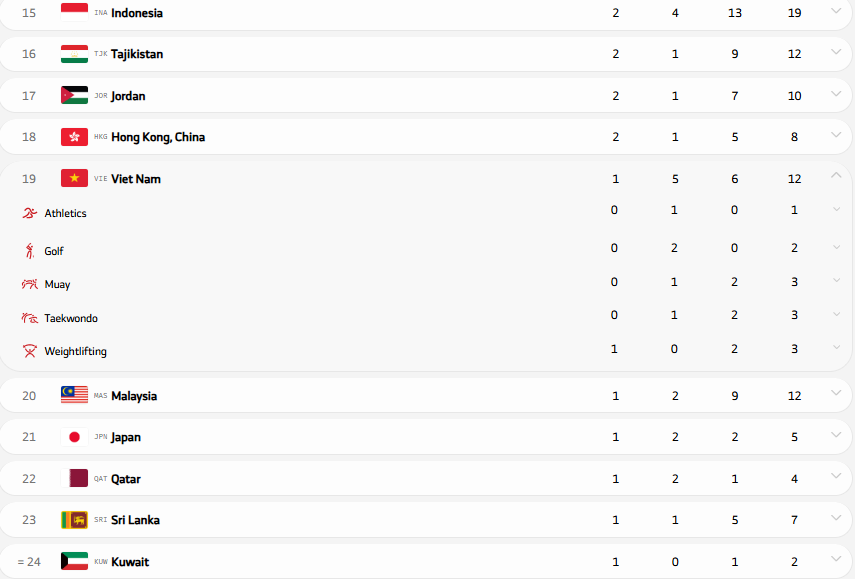855x579 pixels.
Task: Click the Japan flag icon
Action: coord(74,437)
